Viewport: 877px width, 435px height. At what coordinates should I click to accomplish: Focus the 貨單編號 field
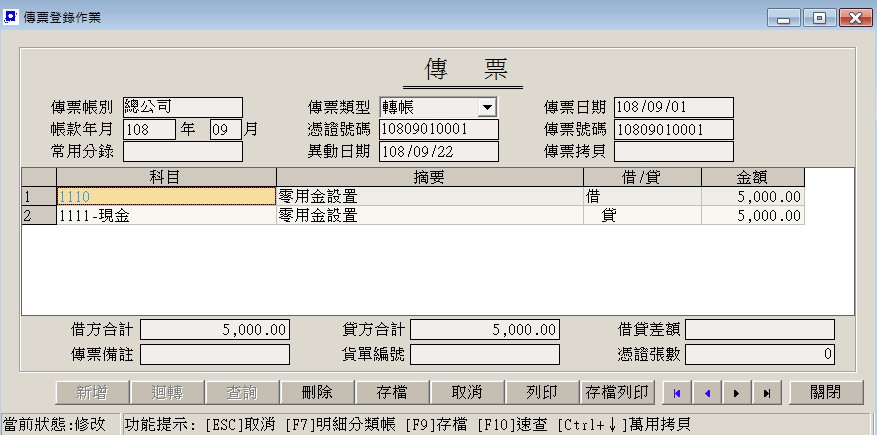[484, 354]
